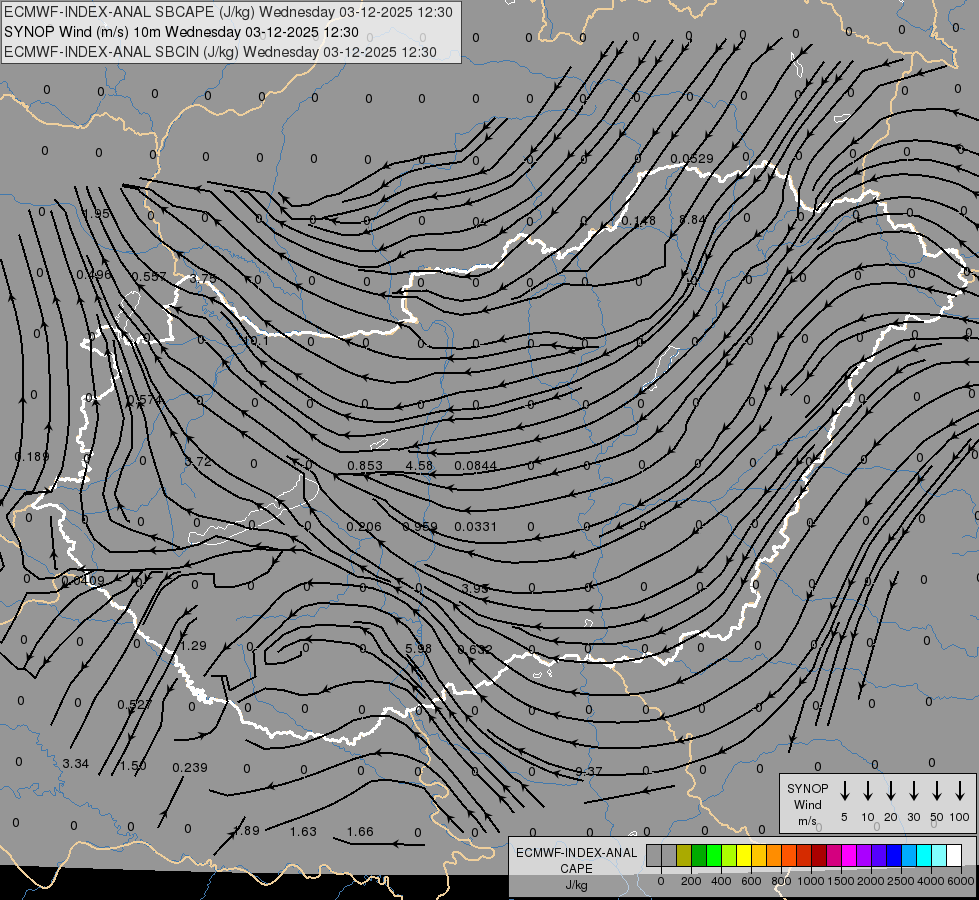
Task: Click the 400 tick label on CAPE scale
Action: 721,881
